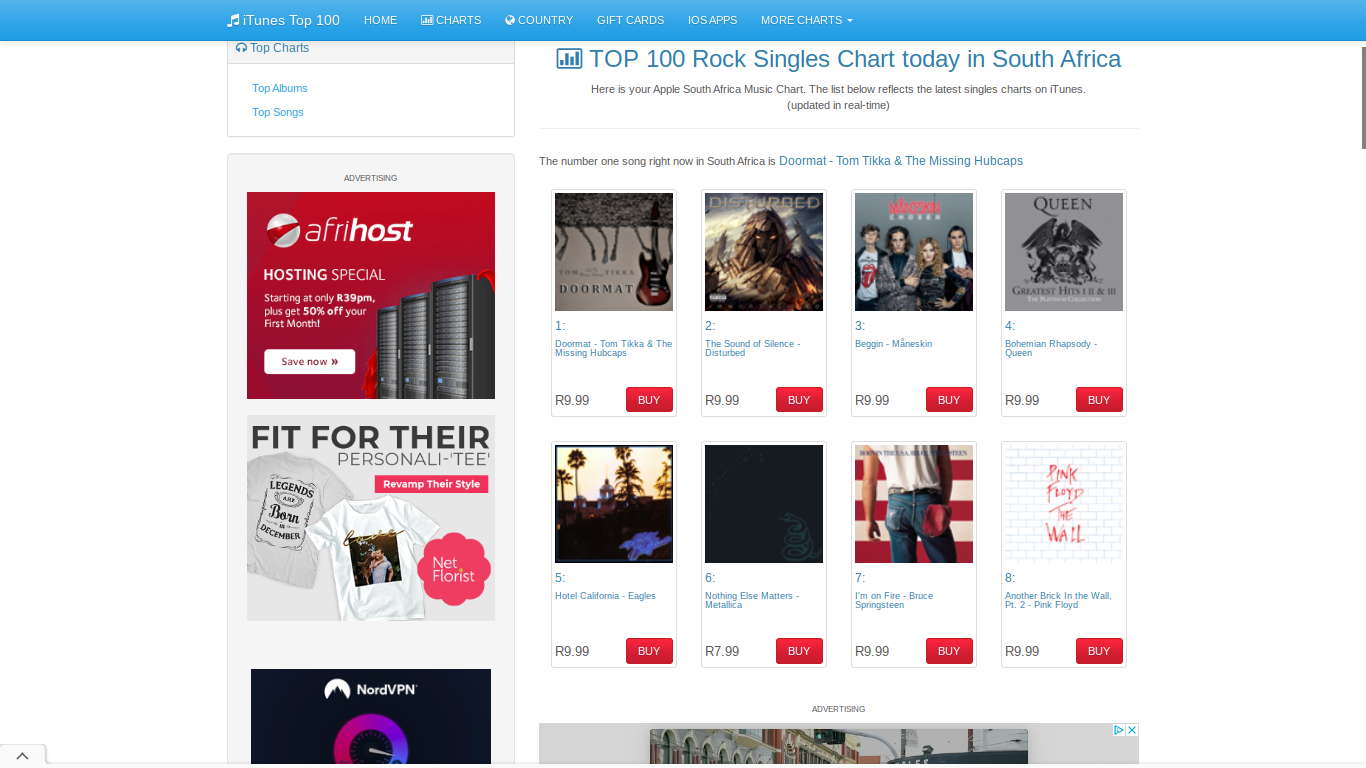The width and height of the screenshot is (1366, 768).
Task: Open the NordVPN advertisement
Action: click(x=371, y=716)
